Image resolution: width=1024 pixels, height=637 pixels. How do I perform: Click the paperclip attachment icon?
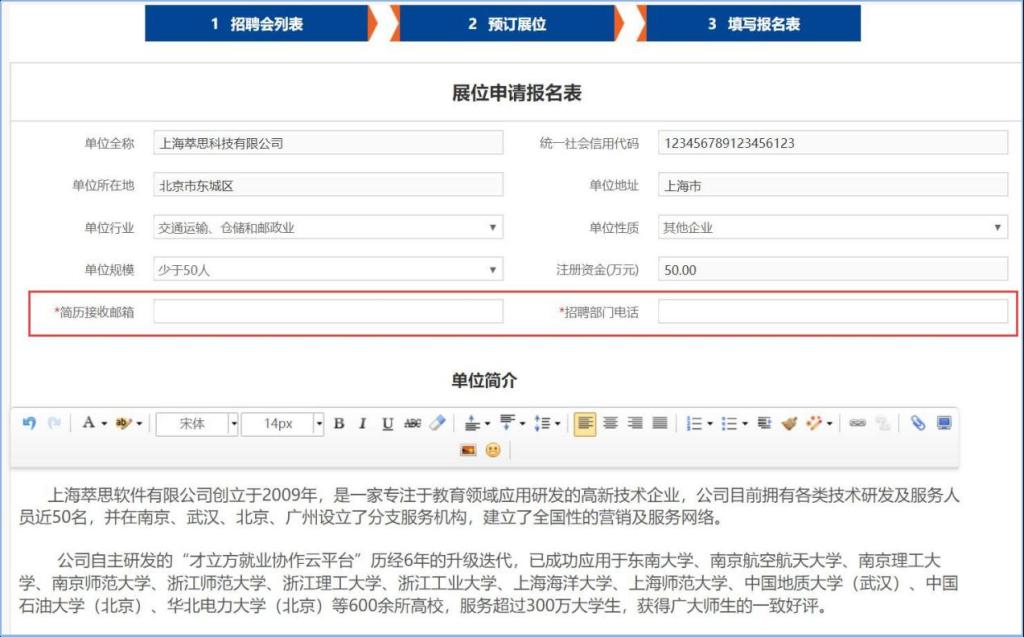tap(918, 423)
